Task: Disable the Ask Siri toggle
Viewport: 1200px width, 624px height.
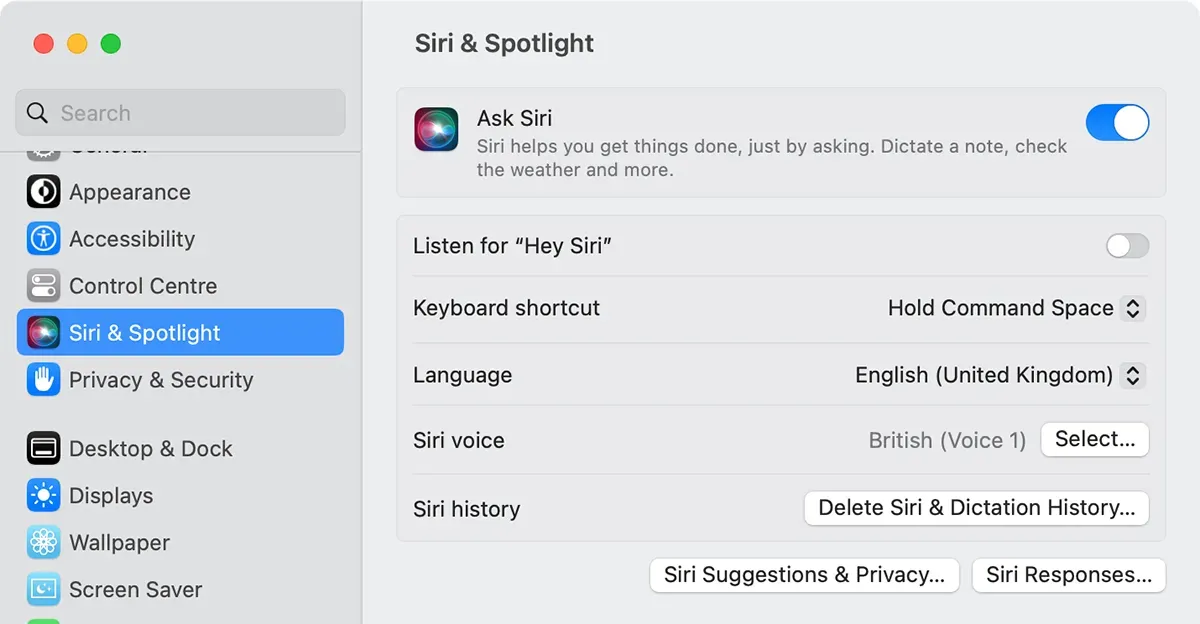Action: [x=1117, y=123]
